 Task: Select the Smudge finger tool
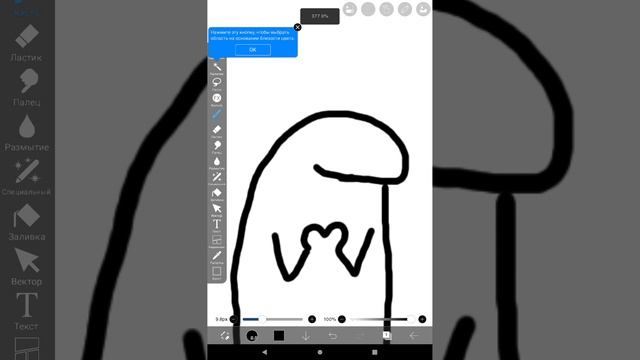click(217, 146)
